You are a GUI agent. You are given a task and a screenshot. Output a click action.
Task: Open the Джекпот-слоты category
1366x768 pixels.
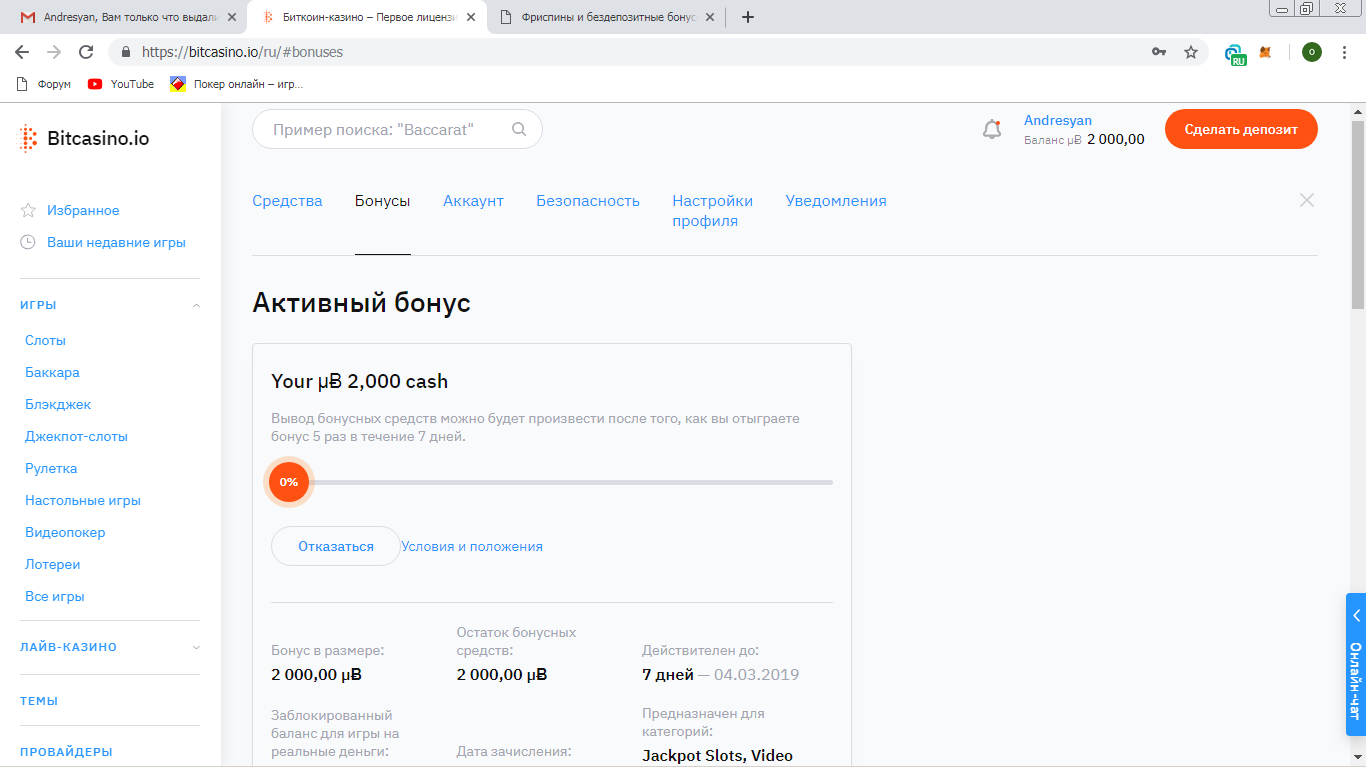click(x=76, y=437)
